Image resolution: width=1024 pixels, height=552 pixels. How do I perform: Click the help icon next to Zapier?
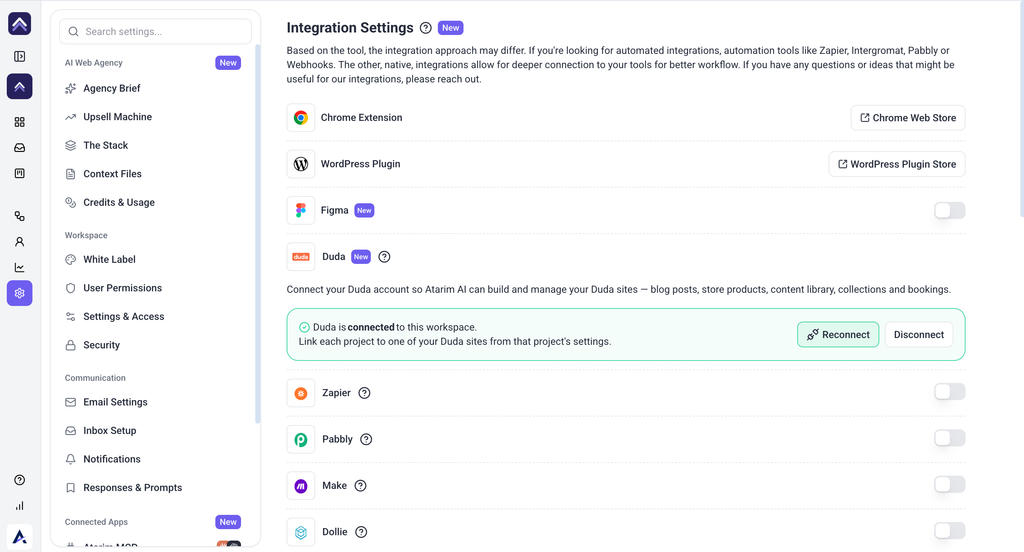click(x=364, y=393)
